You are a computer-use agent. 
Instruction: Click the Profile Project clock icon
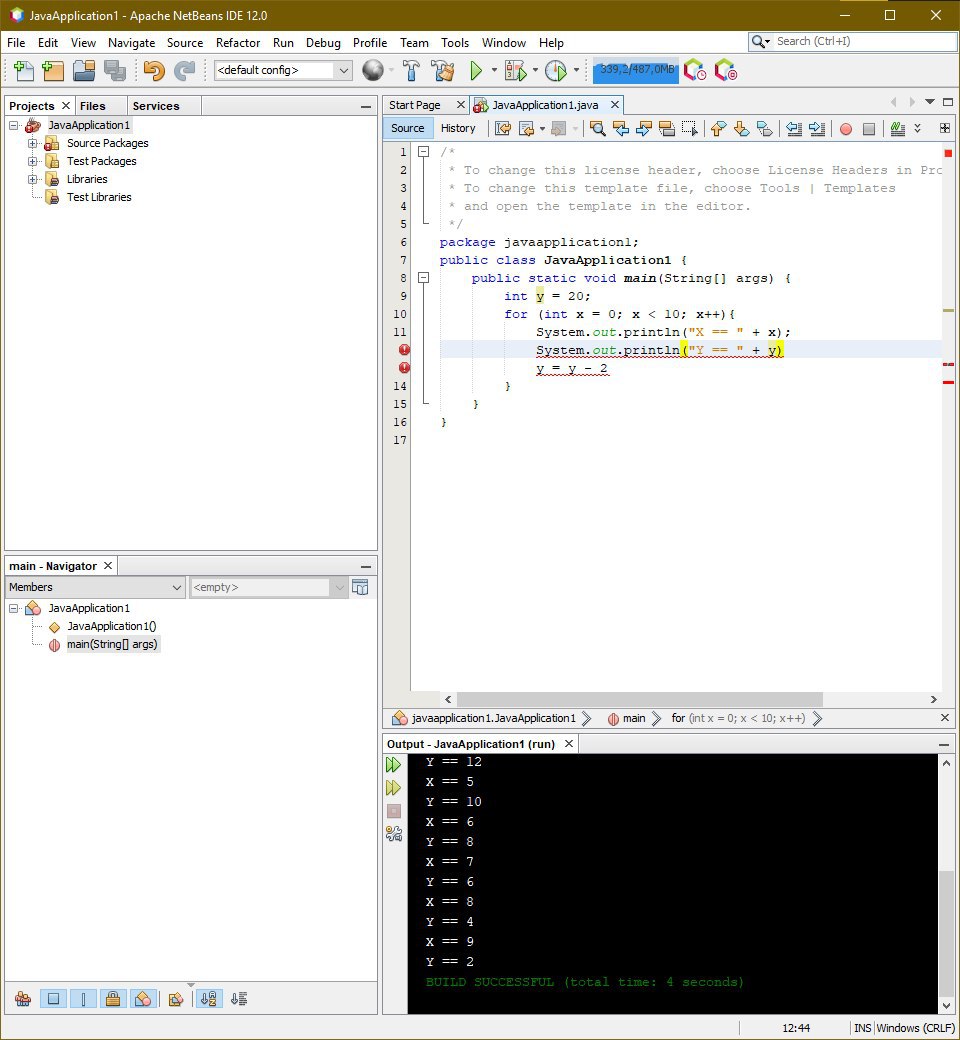pos(556,70)
